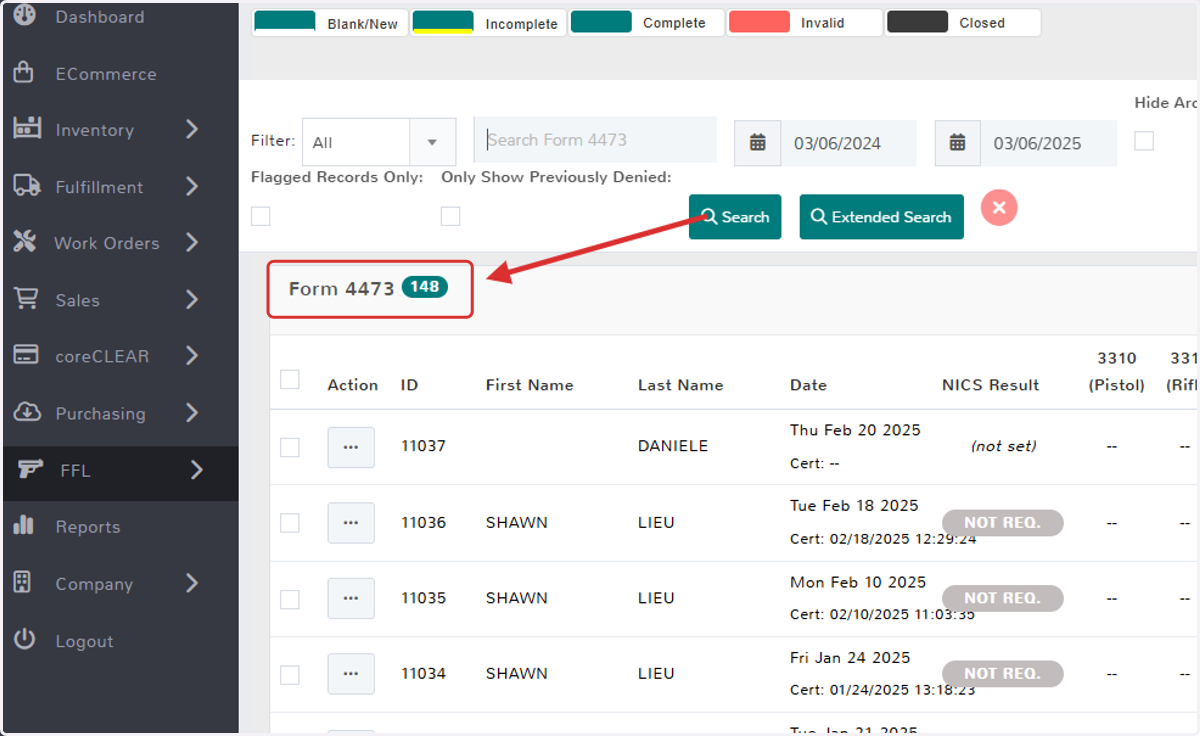Click the red circular clear X button
Viewport: 1200px width, 736px height.
tap(999, 208)
